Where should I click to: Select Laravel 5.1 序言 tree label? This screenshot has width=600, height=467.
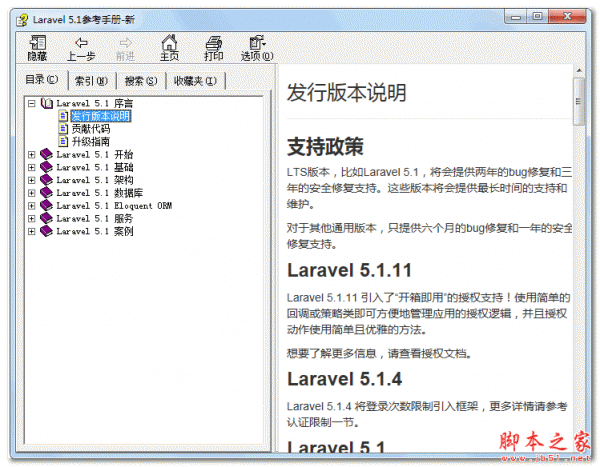(95, 103)
